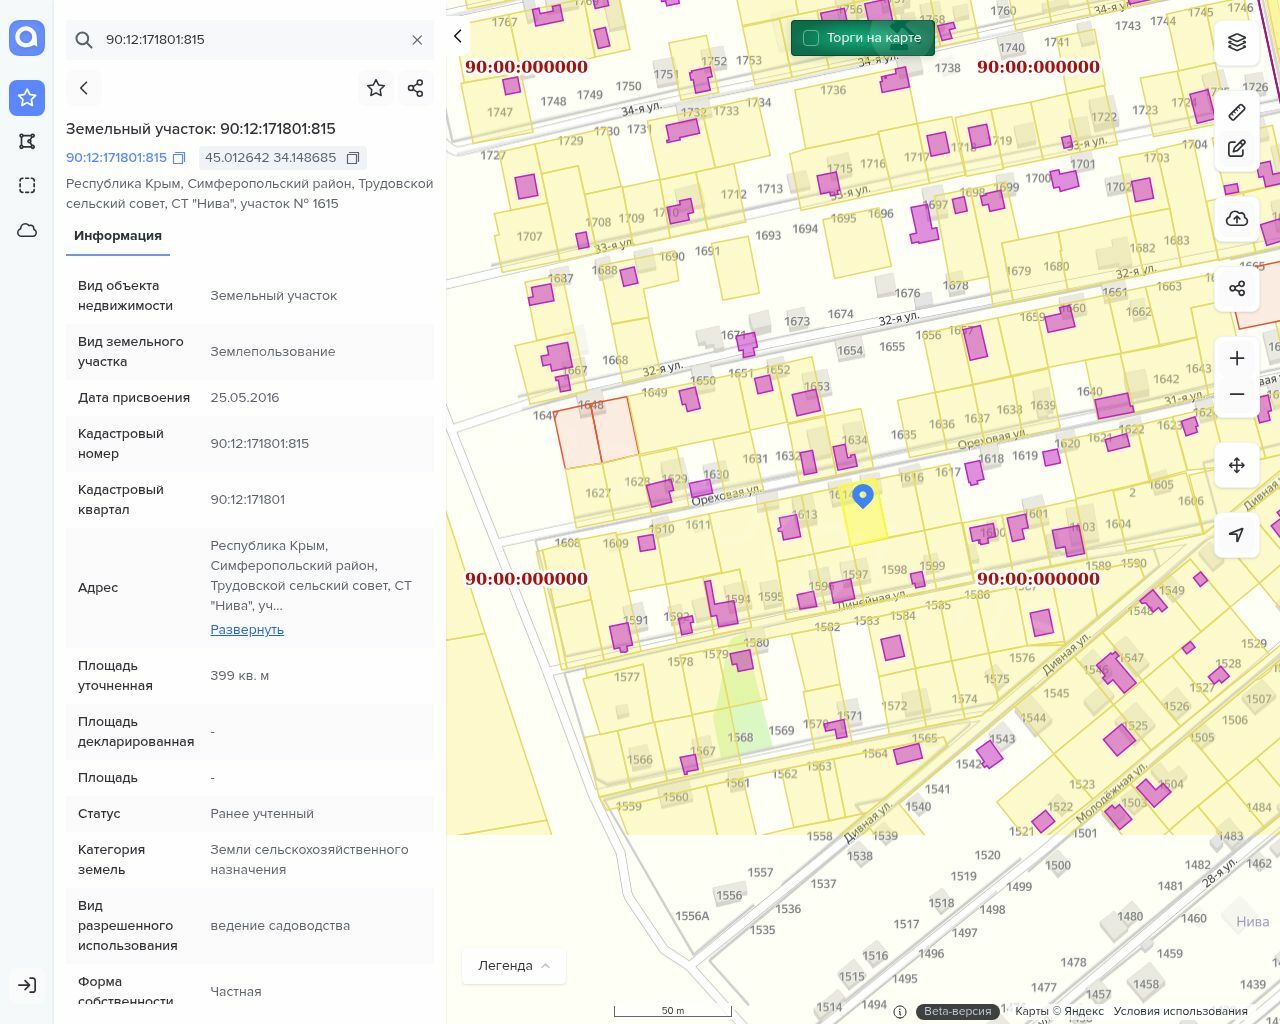This screenshot has width=1280, height=1024.
Task: Collapse the side info panel
Action: click(458, 36)
